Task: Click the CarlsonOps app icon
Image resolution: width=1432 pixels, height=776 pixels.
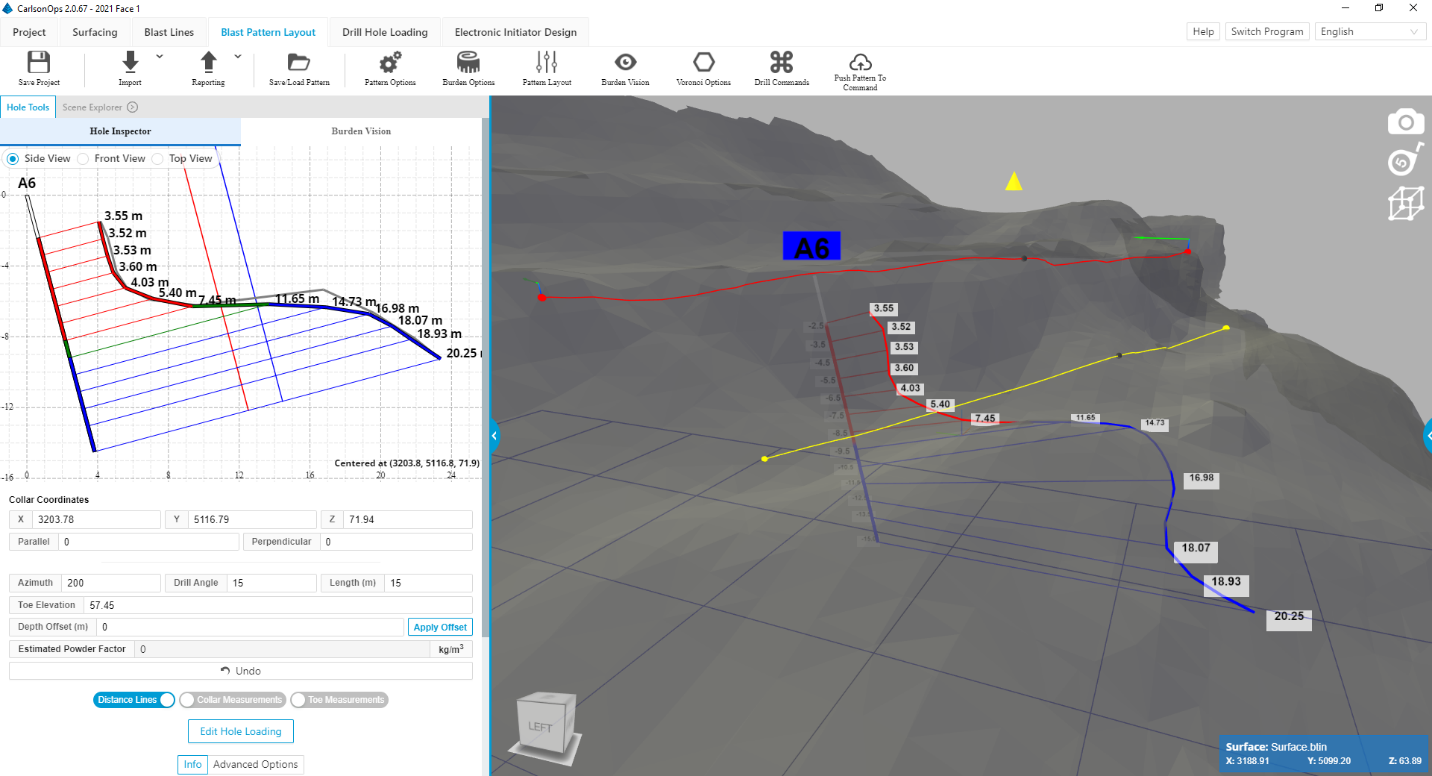Action: click(8, 8)
